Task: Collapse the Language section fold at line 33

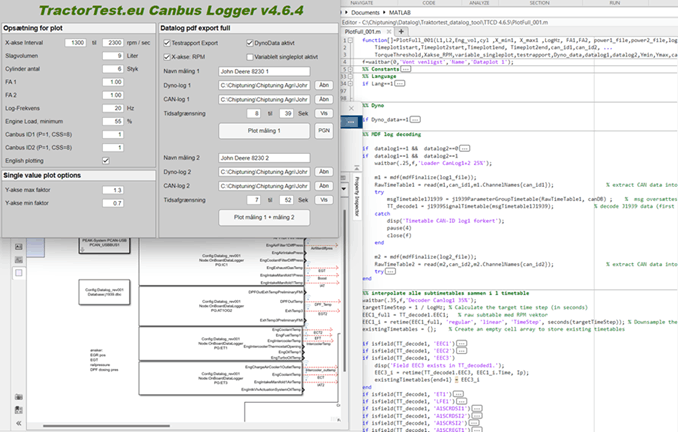Action: click(x=350, y=76)
